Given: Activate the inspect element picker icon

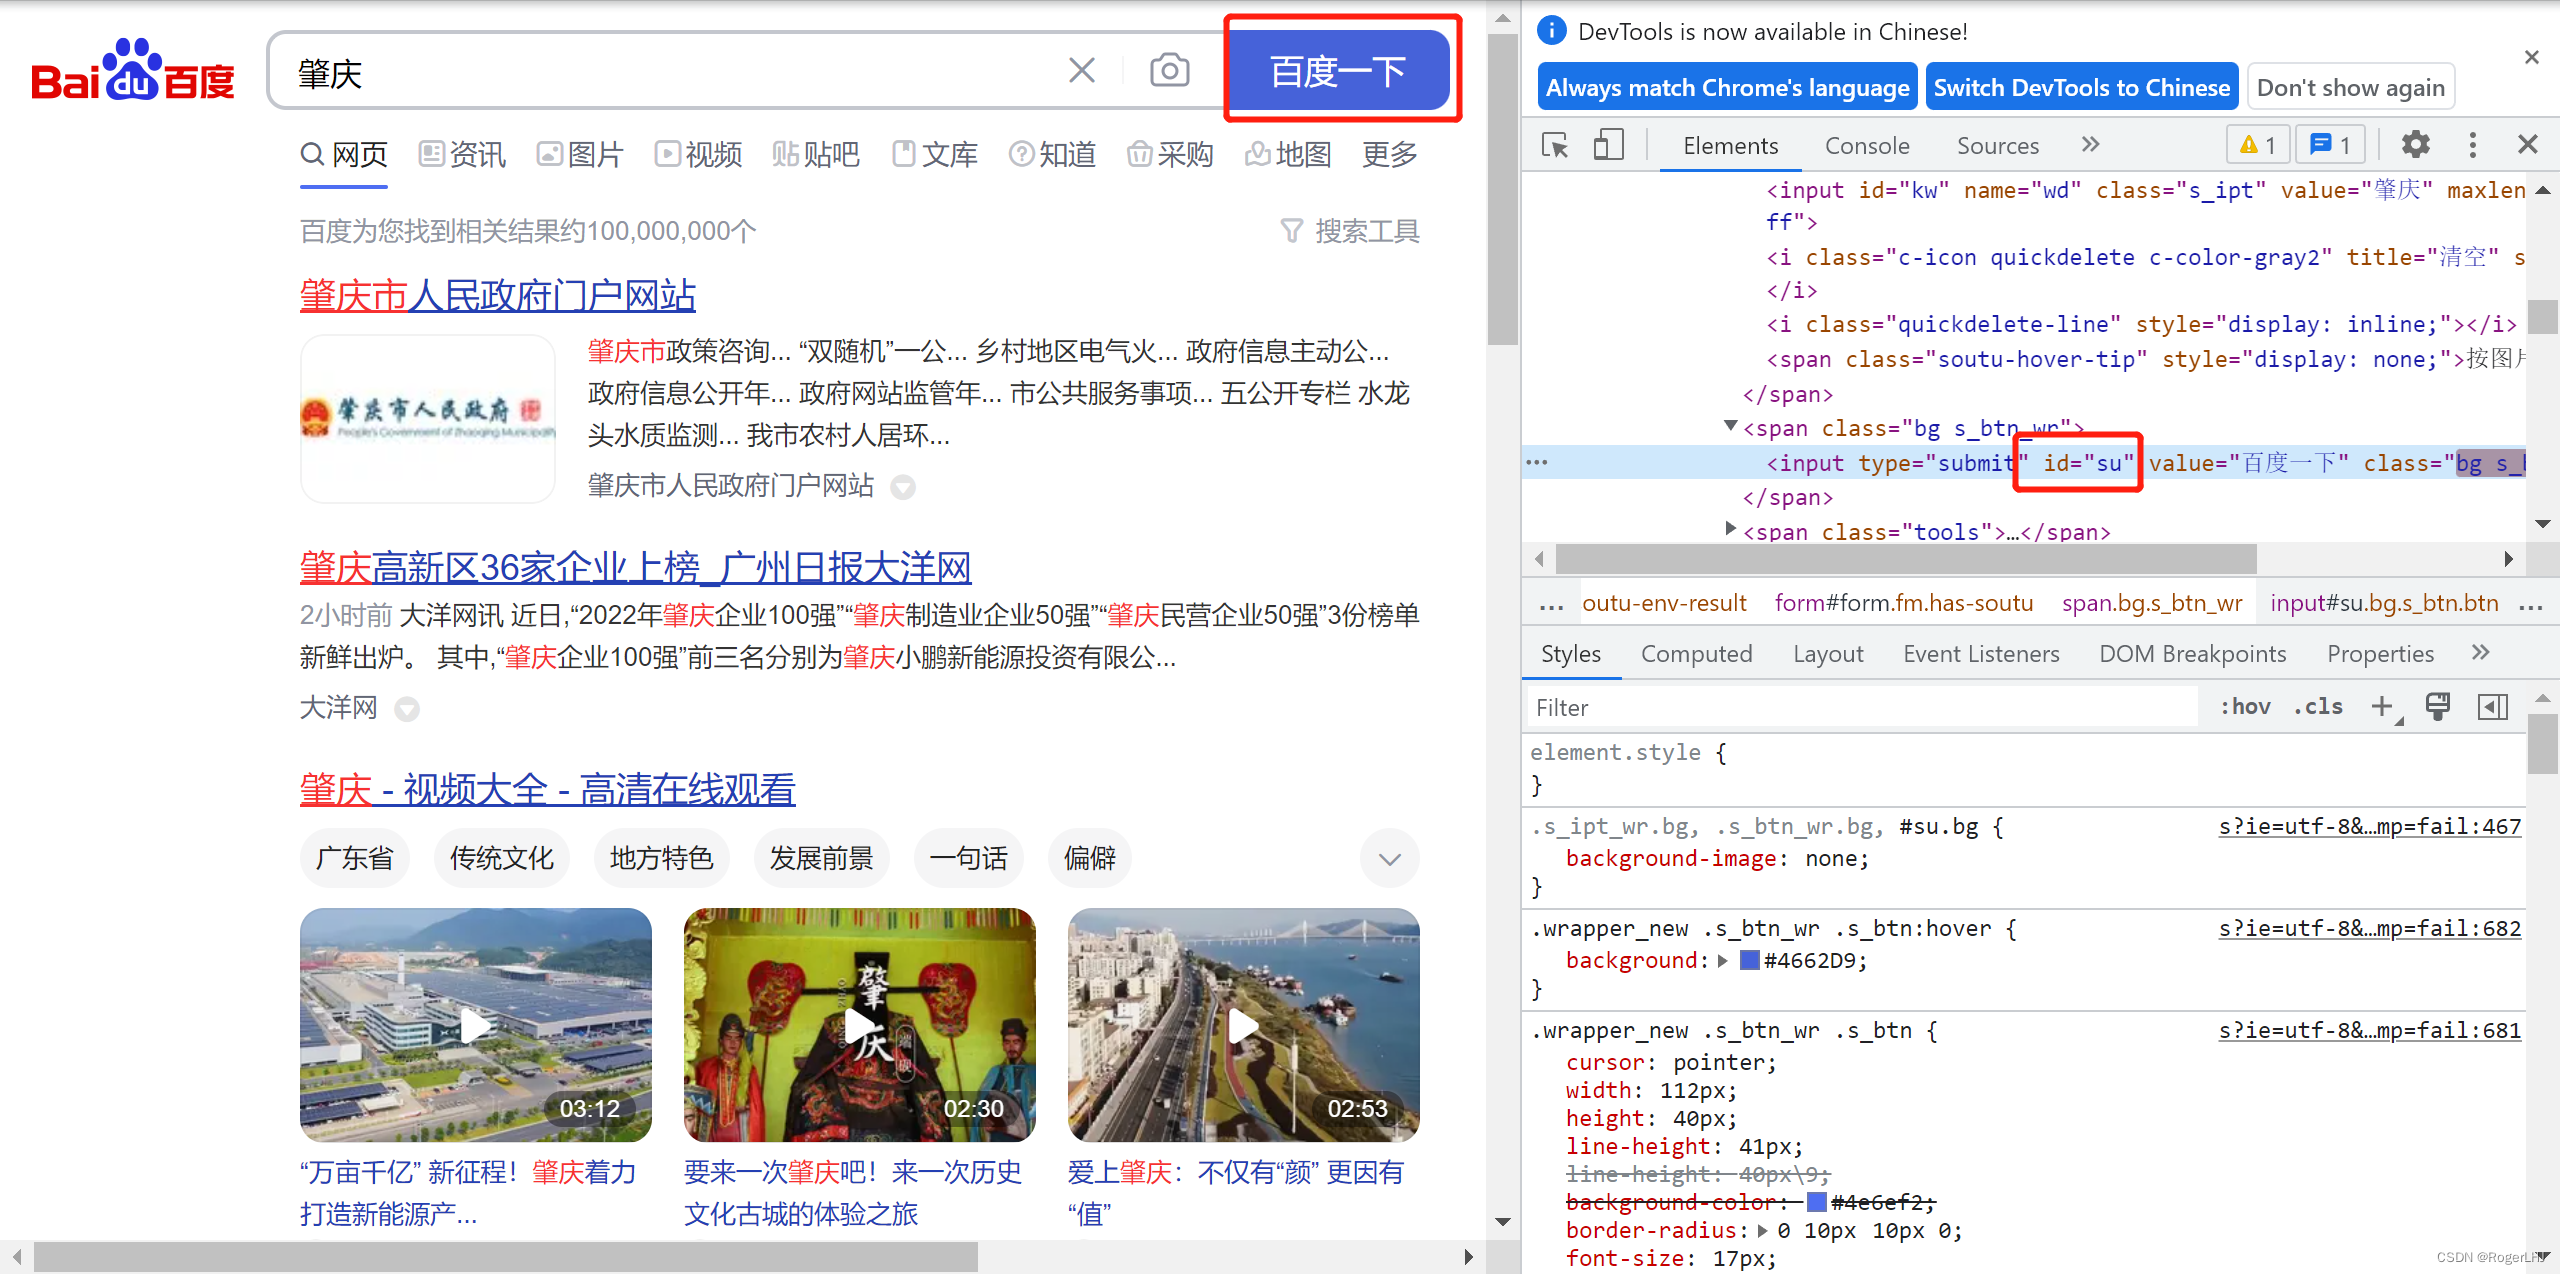Looking at the screenshot, I should click(1556, 146).
